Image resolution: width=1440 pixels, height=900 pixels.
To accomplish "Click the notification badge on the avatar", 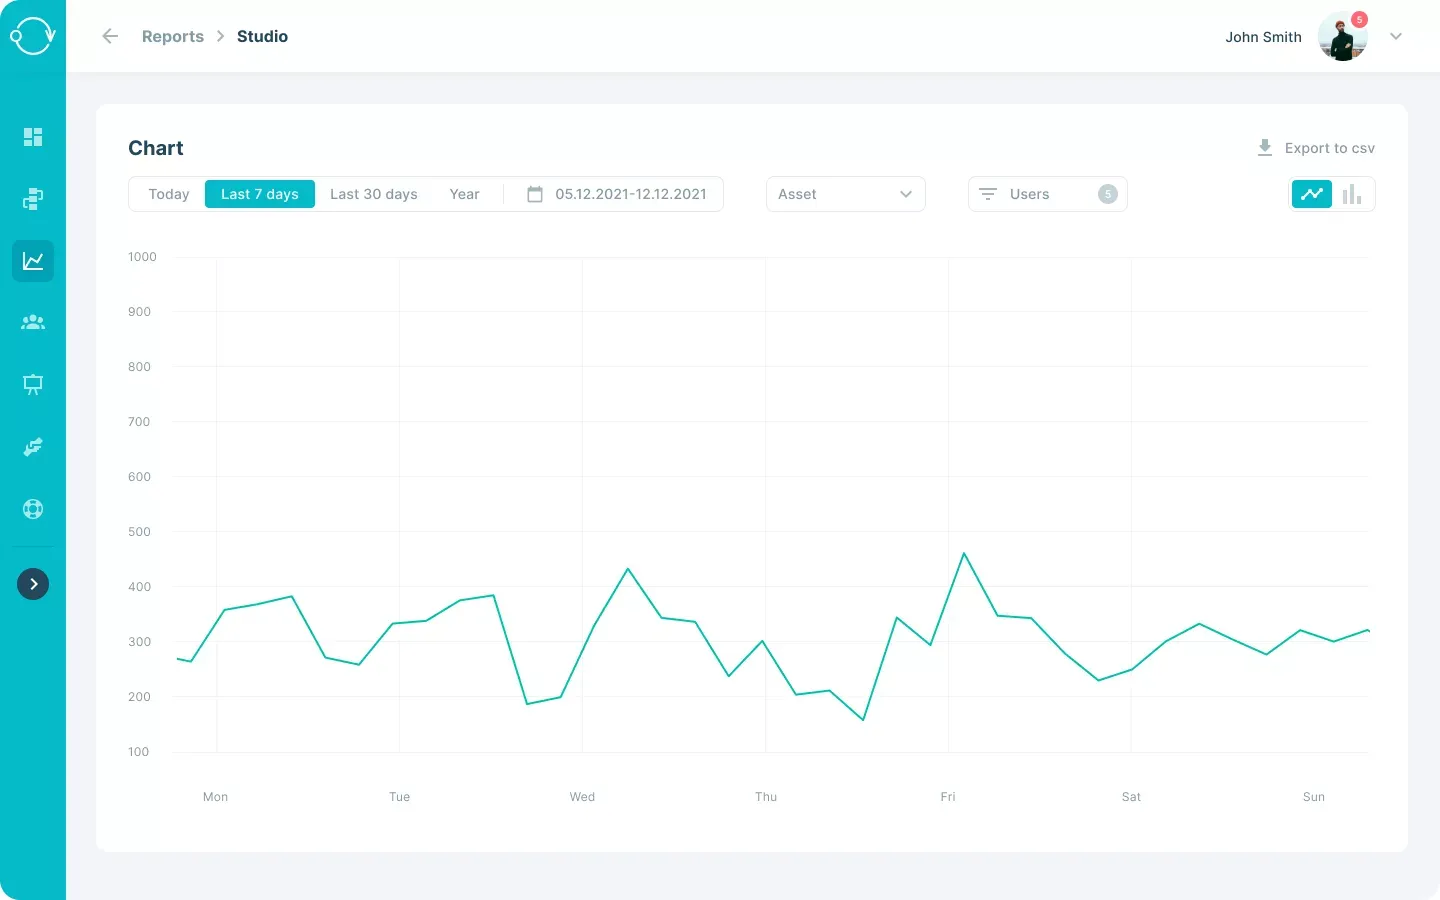I will (x=1359, y=19).
